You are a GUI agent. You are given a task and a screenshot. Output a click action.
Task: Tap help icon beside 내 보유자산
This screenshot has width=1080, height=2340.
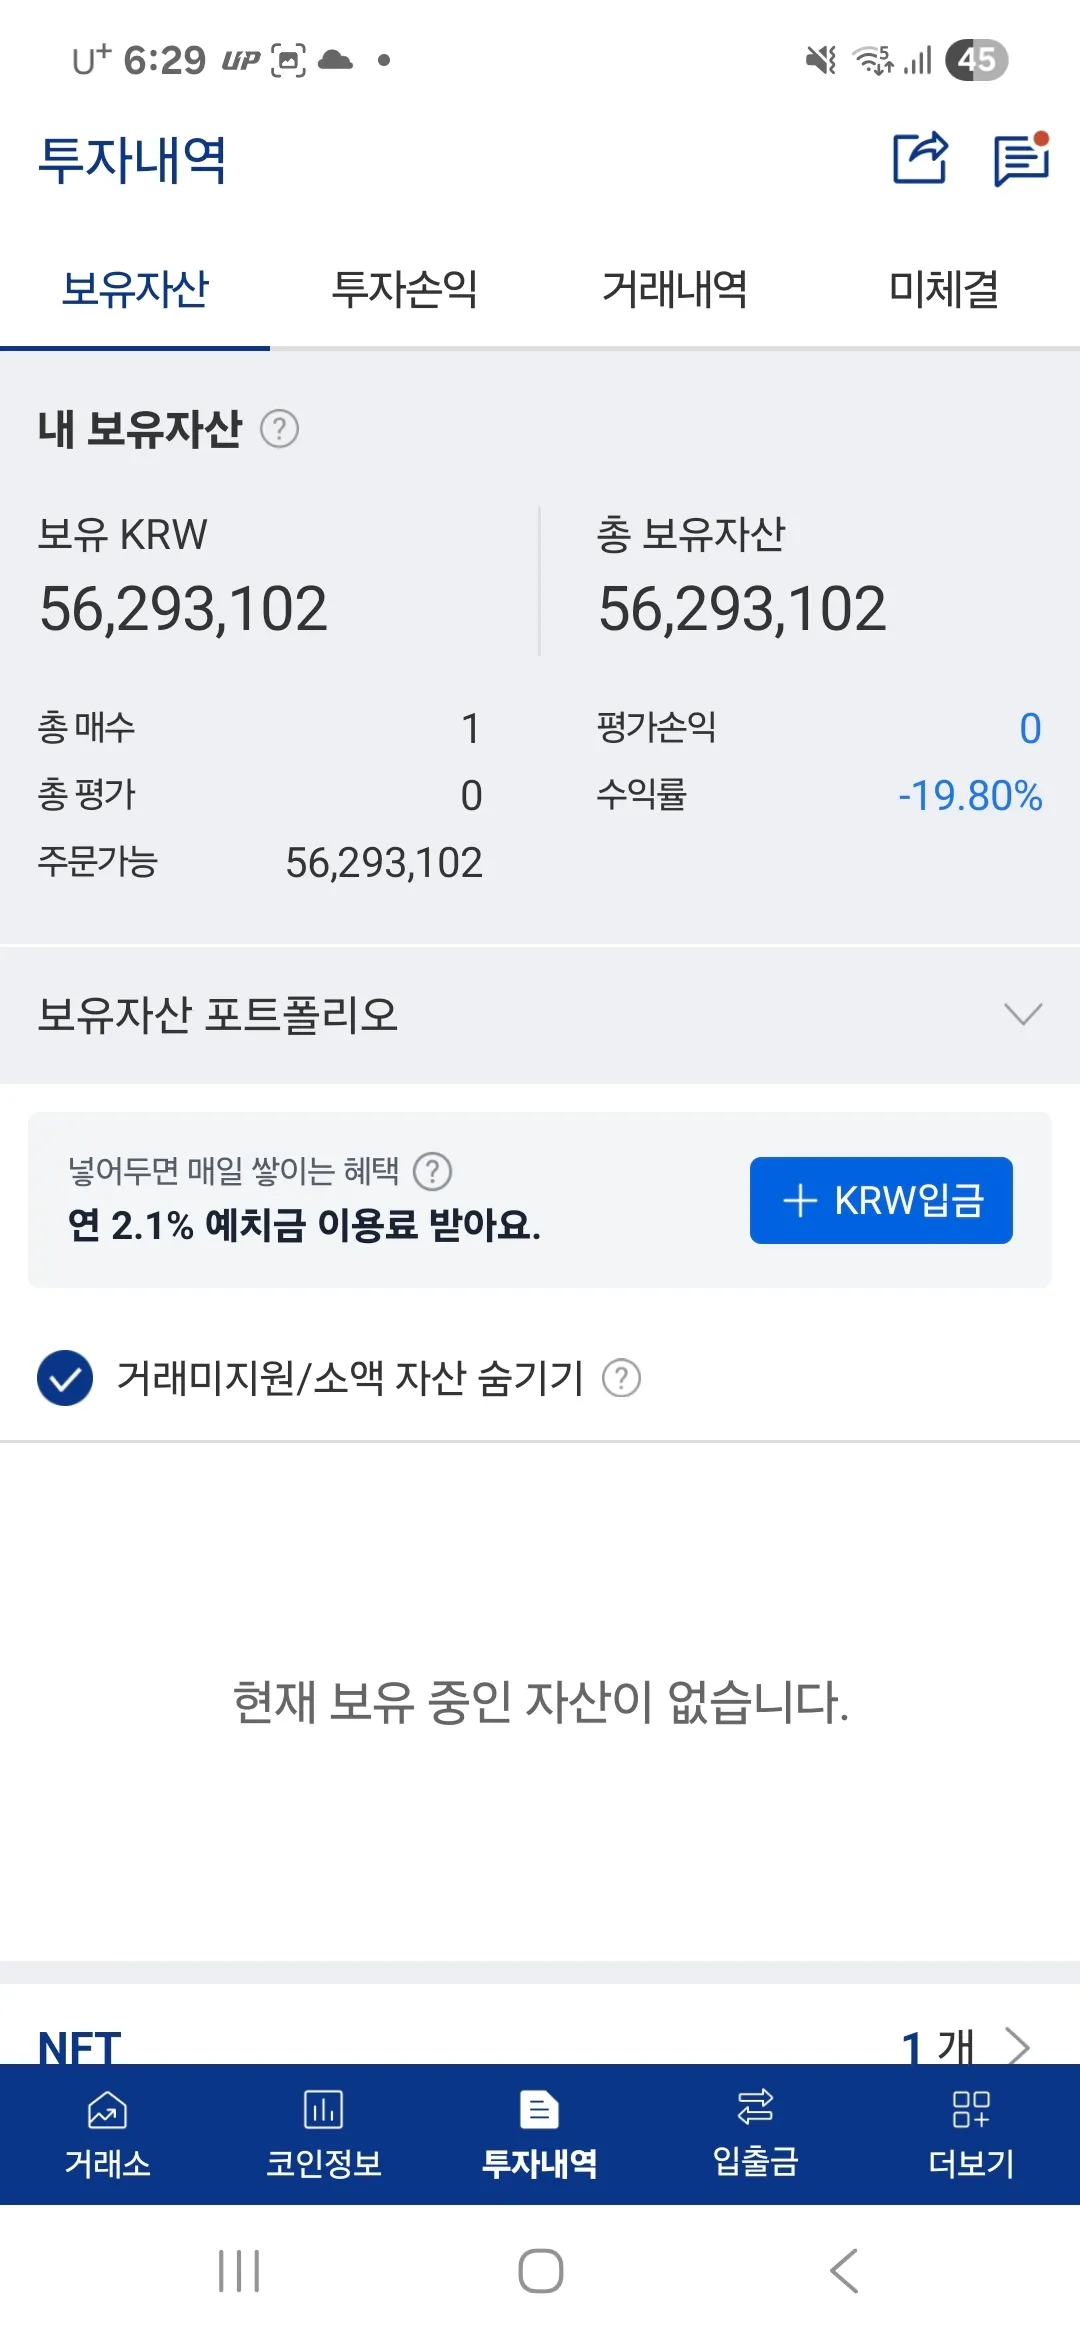click(x=279, y=429)
